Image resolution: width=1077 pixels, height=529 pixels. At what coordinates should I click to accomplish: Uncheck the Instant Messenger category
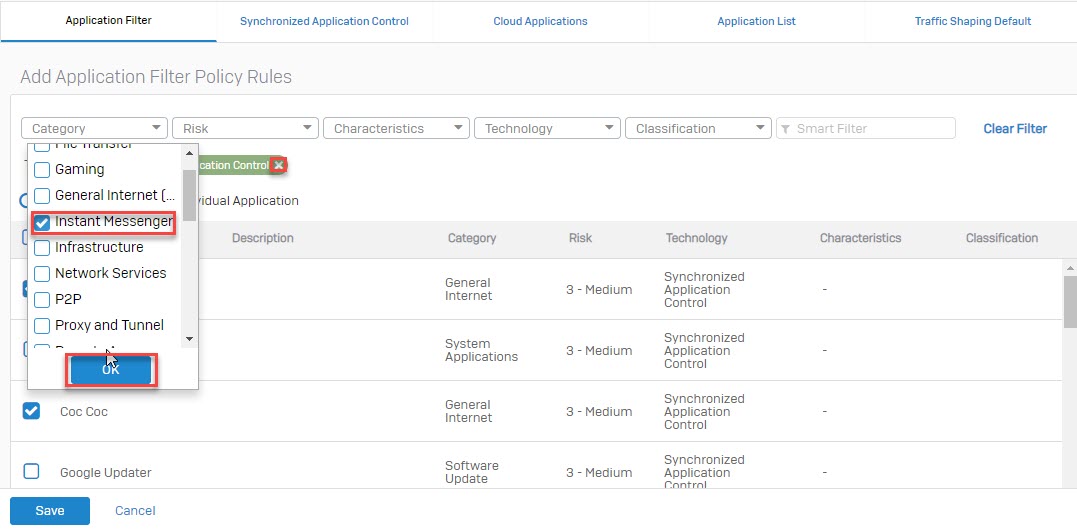click(x=42, y=222)
